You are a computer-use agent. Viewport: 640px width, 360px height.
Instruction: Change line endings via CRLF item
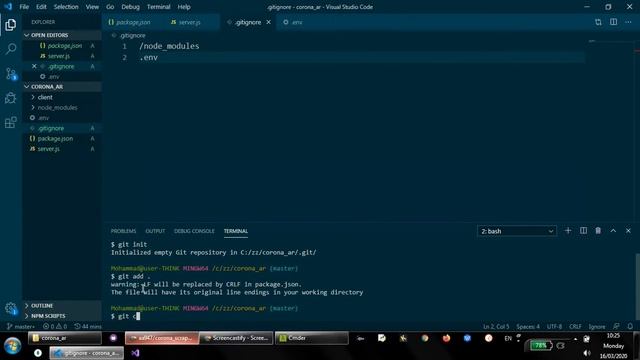575,327
